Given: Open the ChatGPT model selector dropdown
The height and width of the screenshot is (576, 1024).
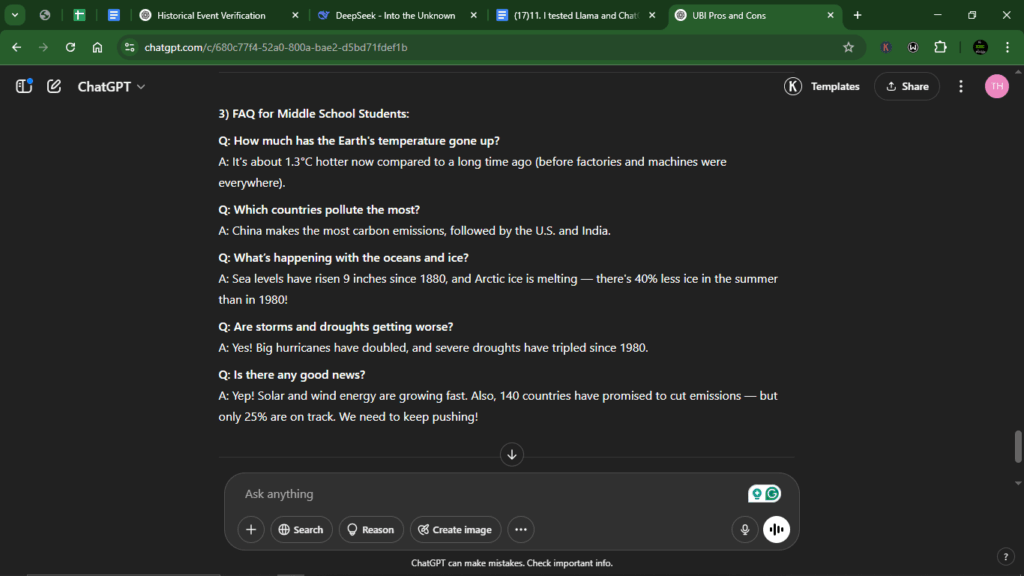Looking at the screenshot, I should [111, 87].
